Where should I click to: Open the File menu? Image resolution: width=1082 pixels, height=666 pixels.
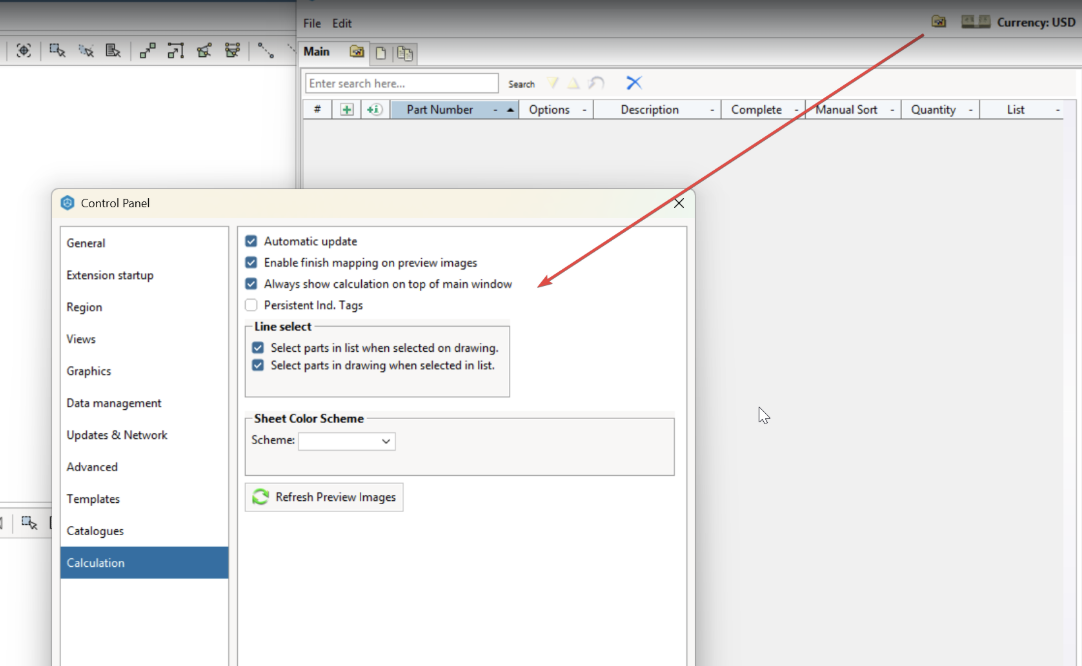pyautogui.click(x=312, y=23)
